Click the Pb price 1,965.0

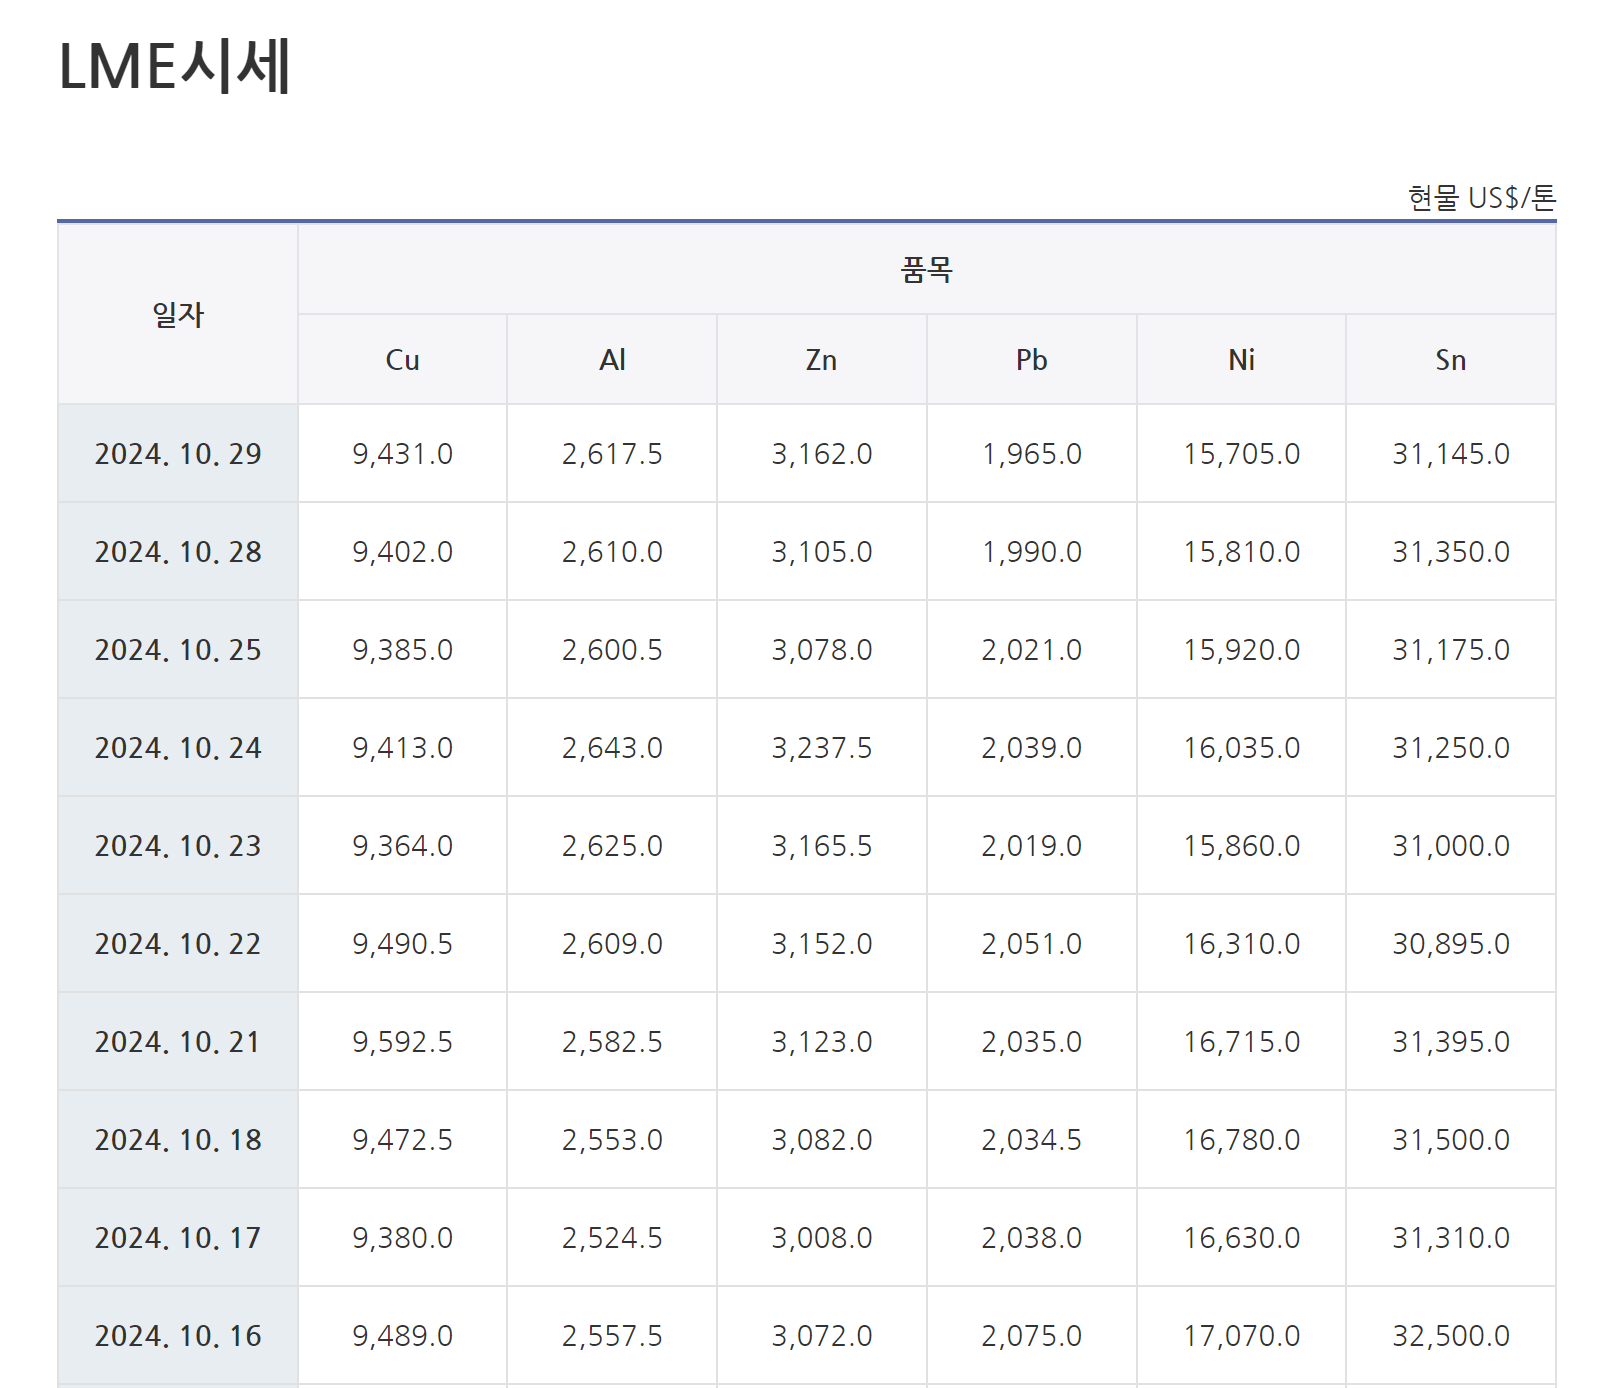pos(1031,454)
